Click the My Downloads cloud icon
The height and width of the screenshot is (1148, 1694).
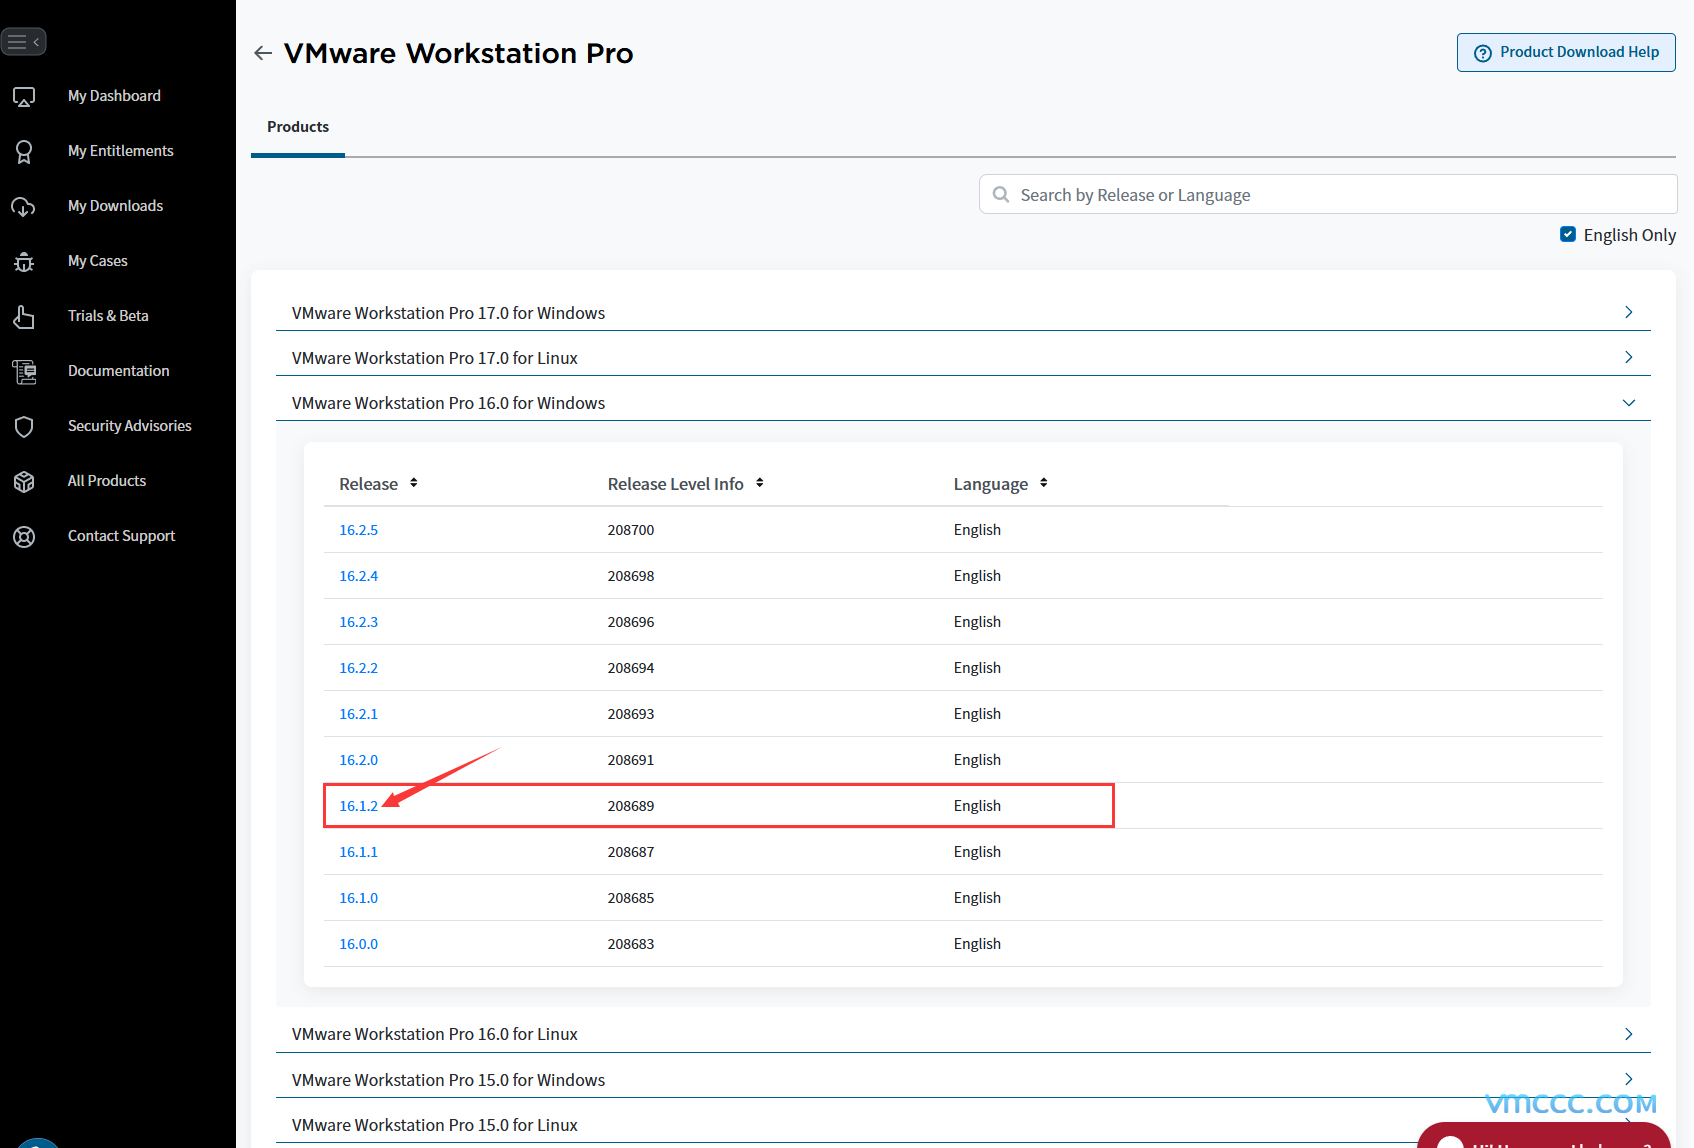pos(23,207)
